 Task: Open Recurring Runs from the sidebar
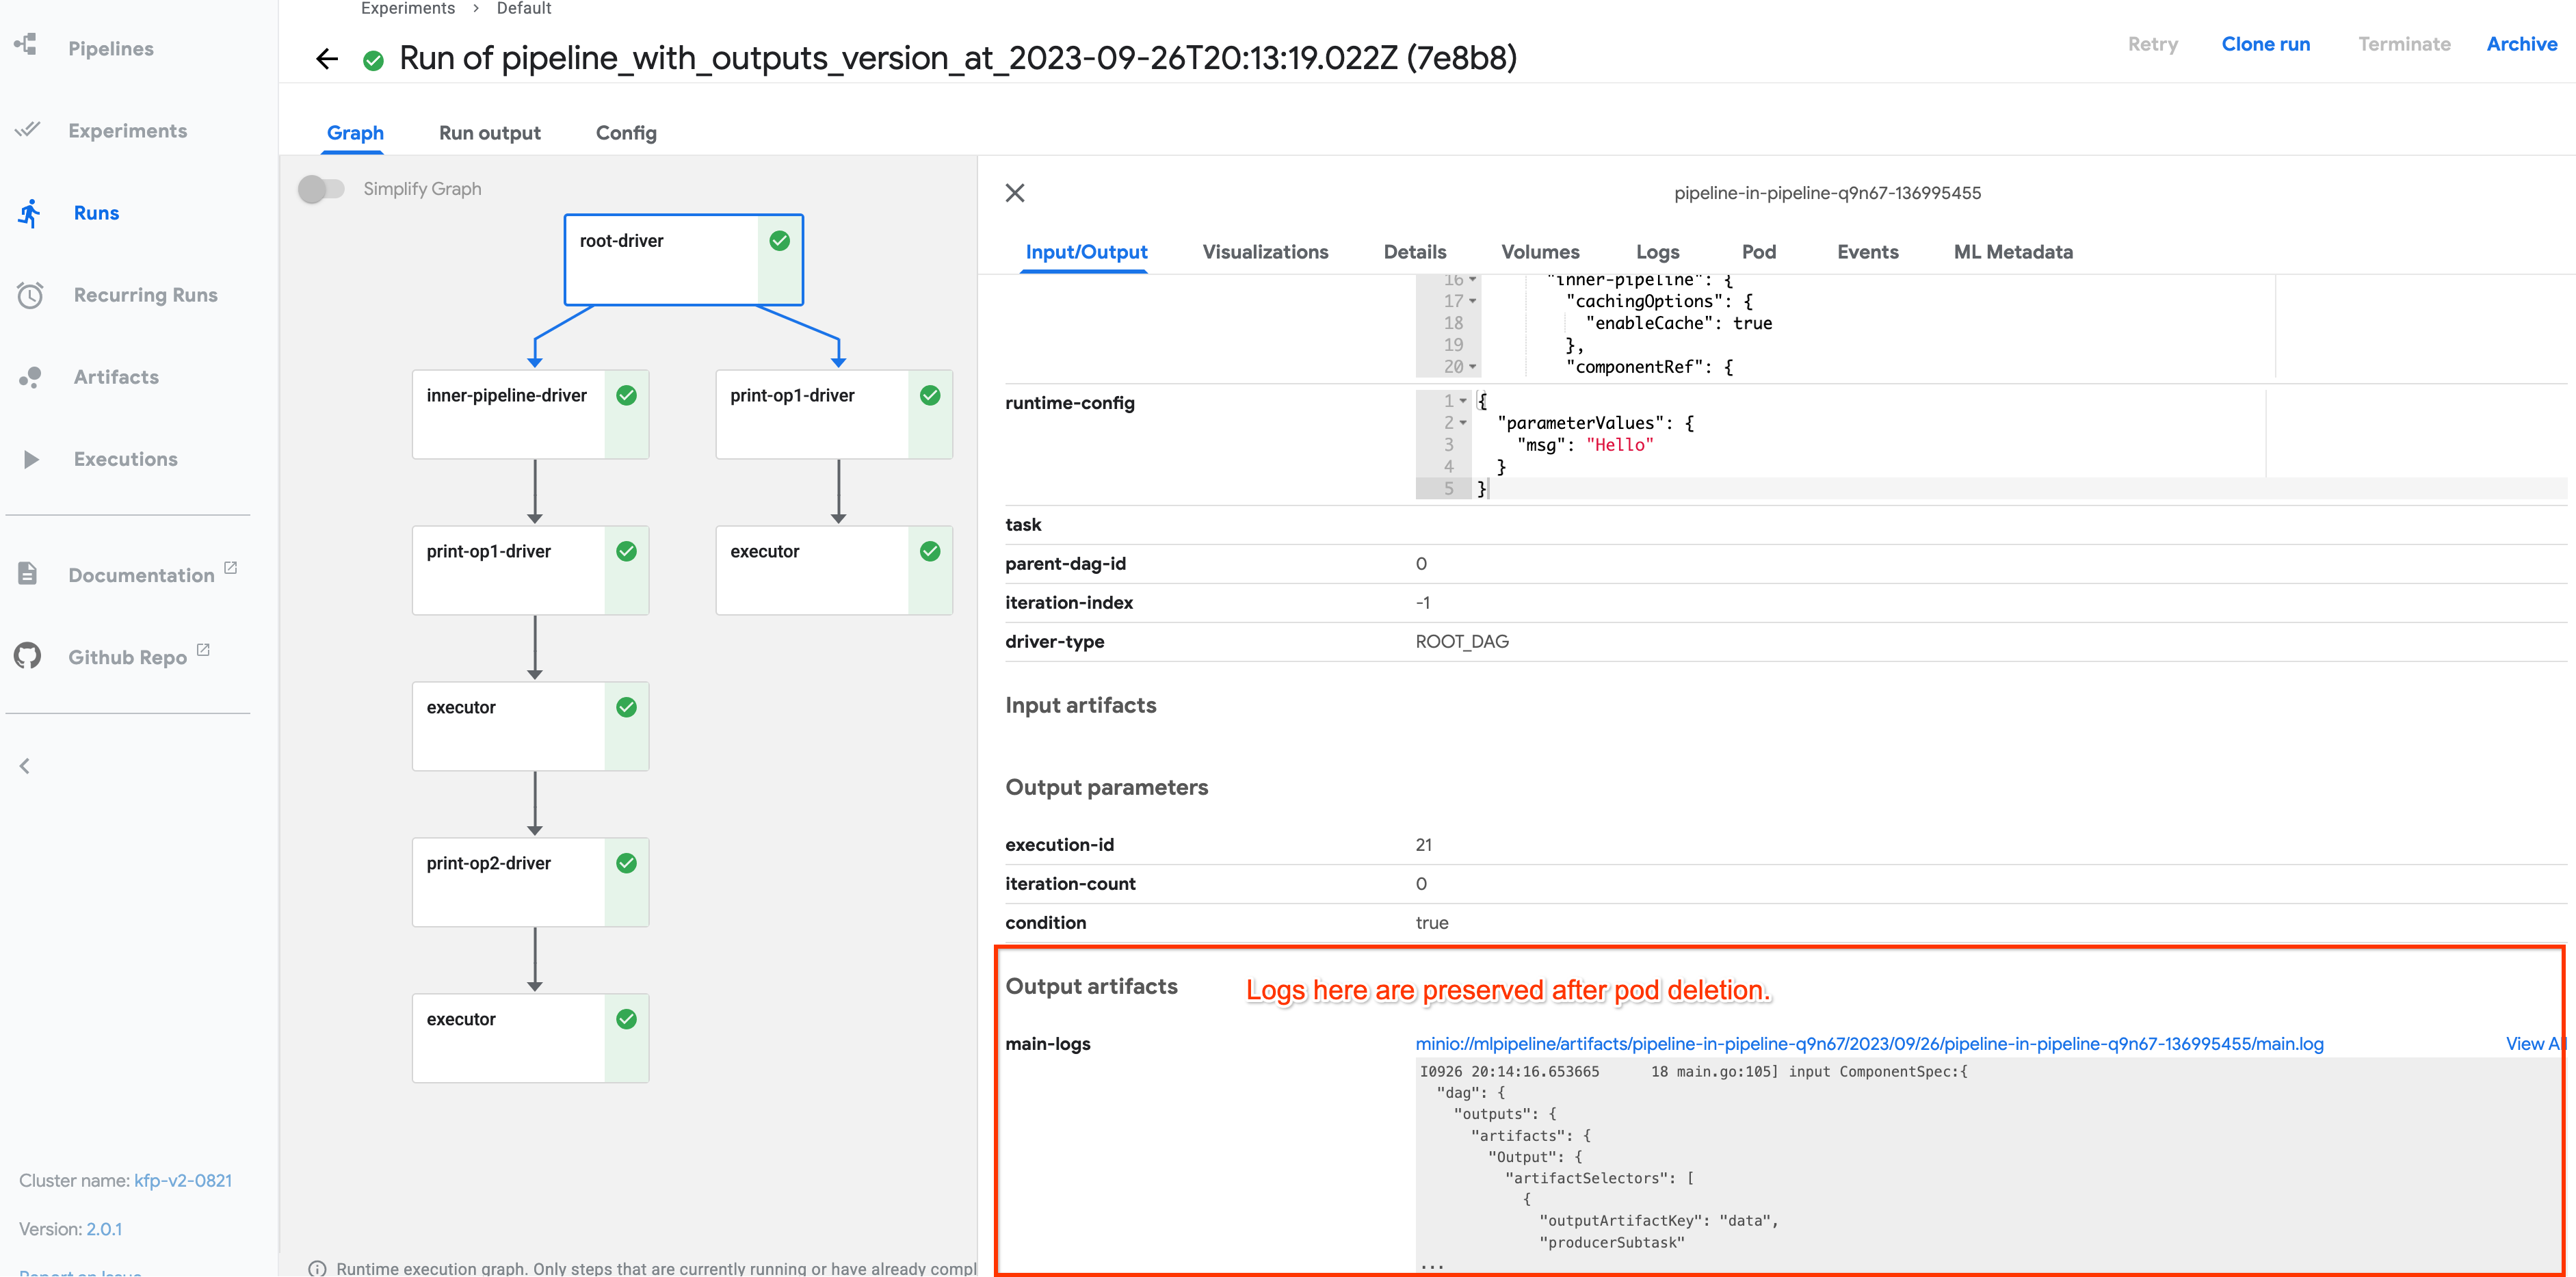tap(145, 294)
